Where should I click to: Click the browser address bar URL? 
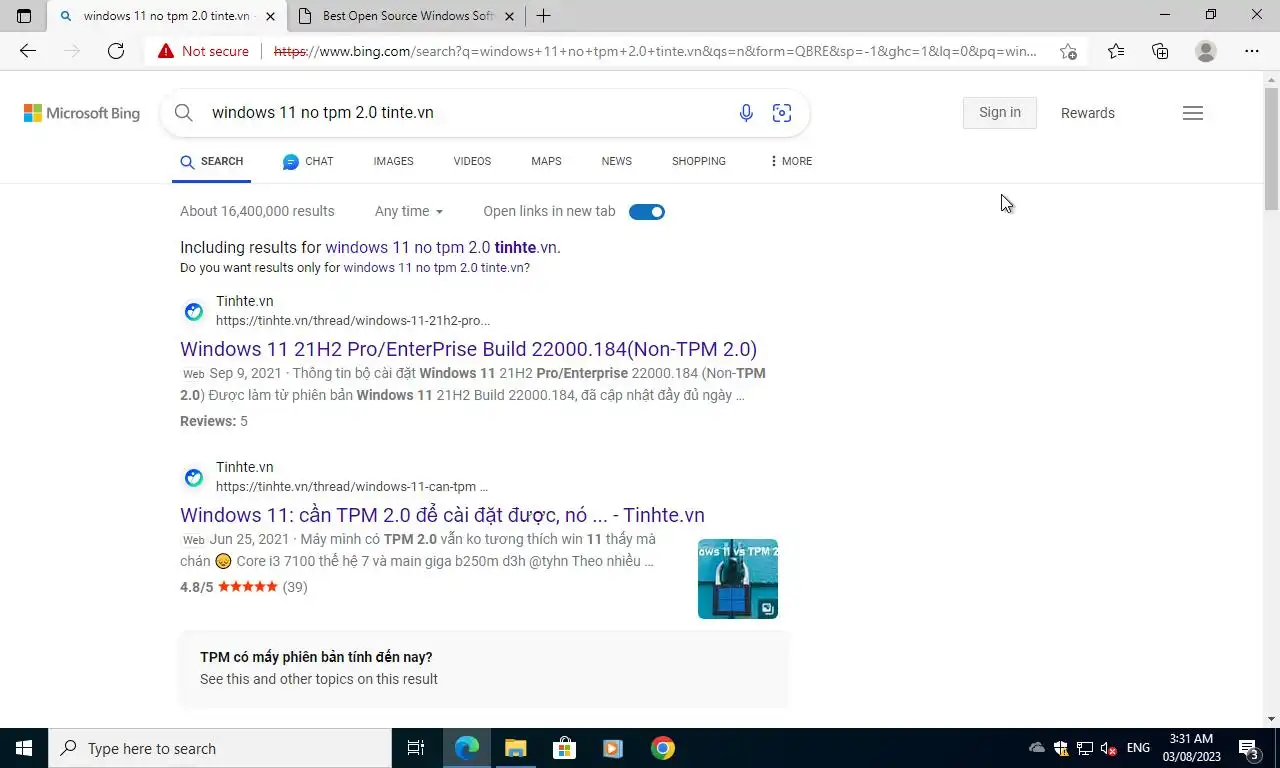(655, 51)
